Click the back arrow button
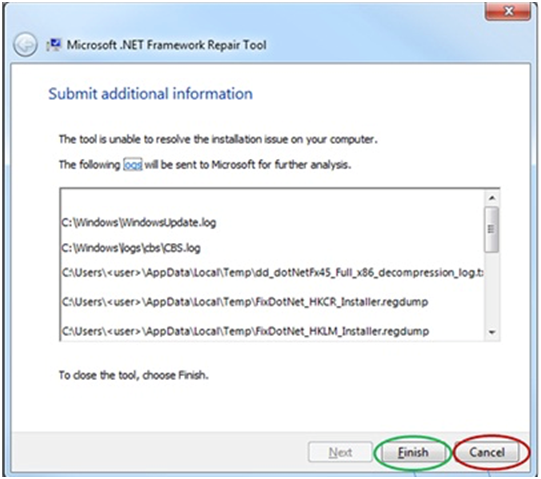Screen dimensions: 541x479 tap(25, 45)
